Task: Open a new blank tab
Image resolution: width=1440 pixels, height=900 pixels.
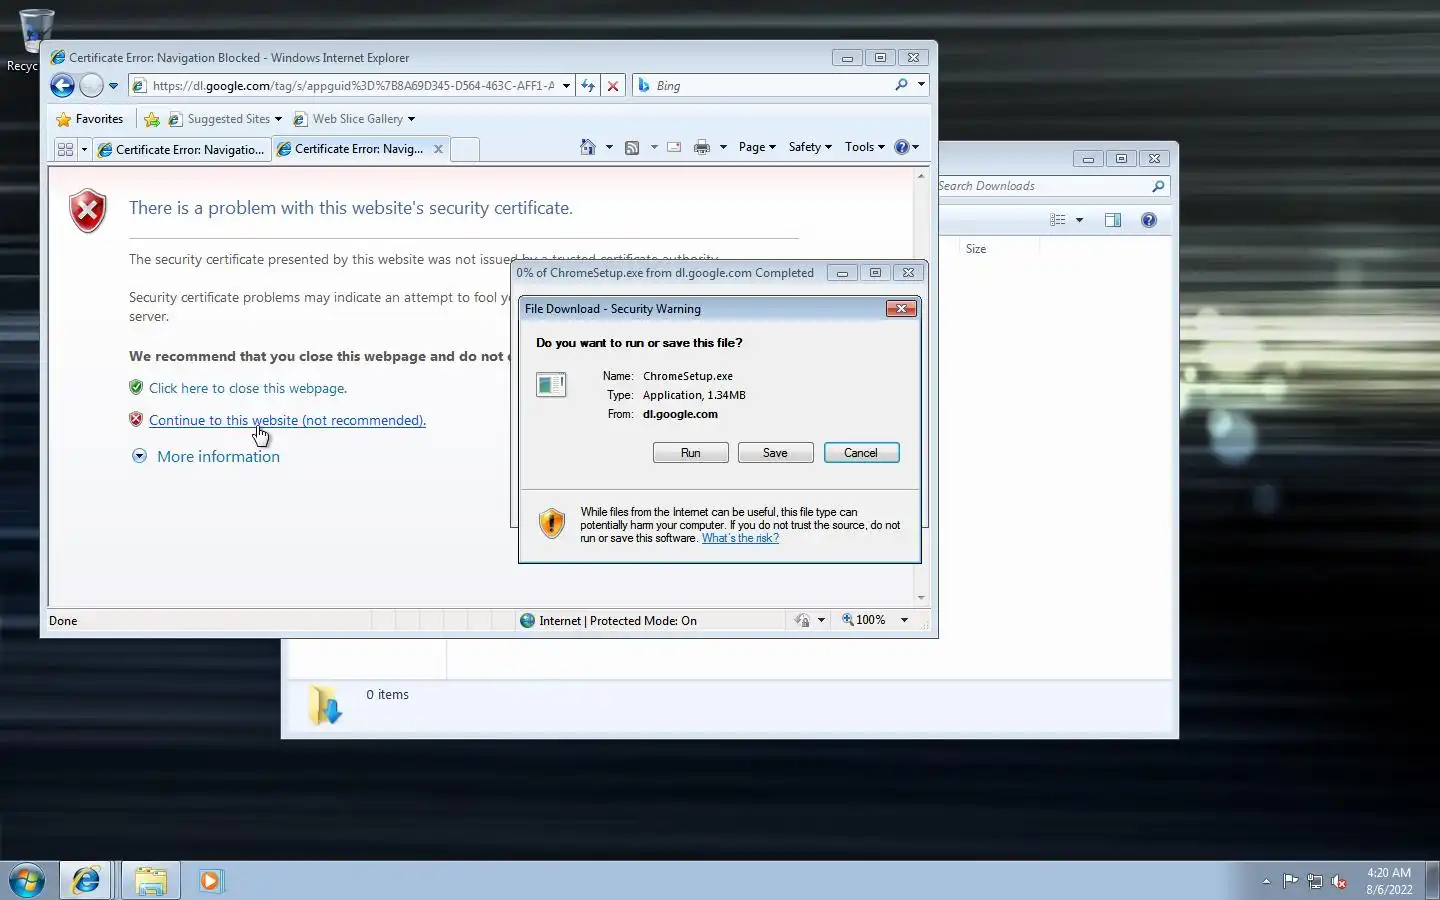Action: point(465,149)
